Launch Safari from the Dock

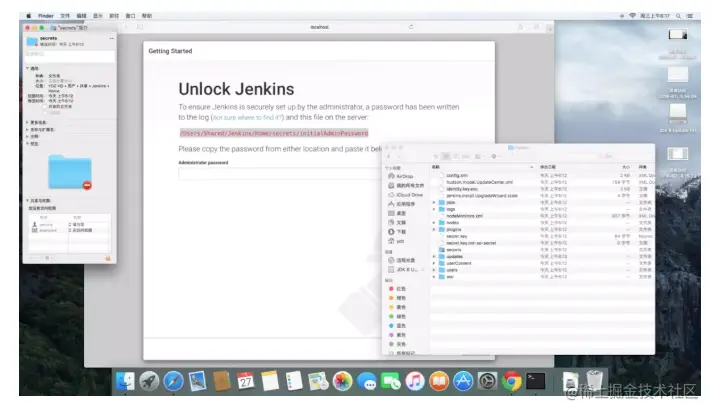pos(173,381)
